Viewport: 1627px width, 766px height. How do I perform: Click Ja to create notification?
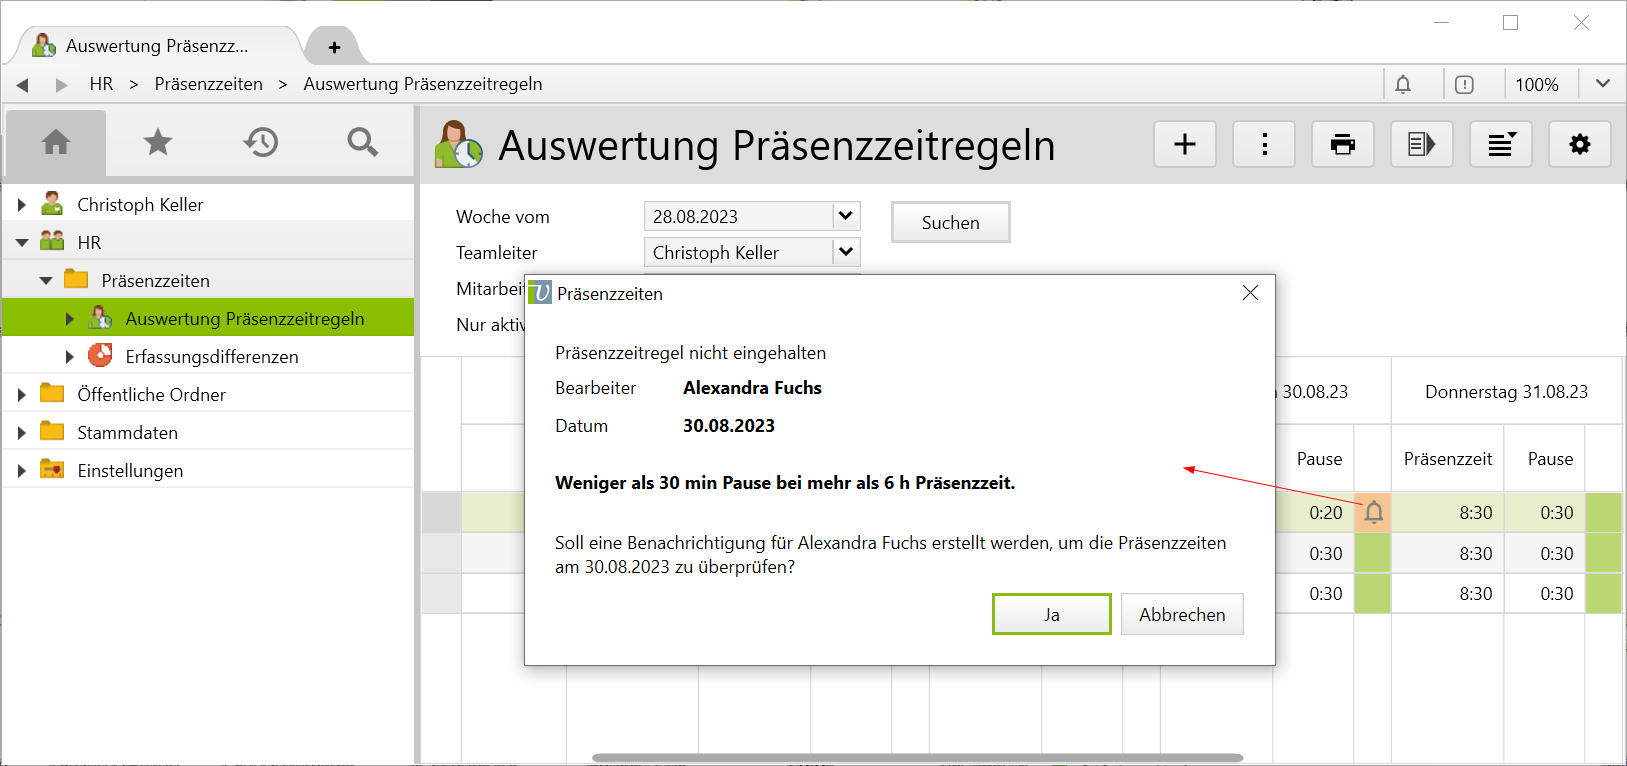[1051, 614]
